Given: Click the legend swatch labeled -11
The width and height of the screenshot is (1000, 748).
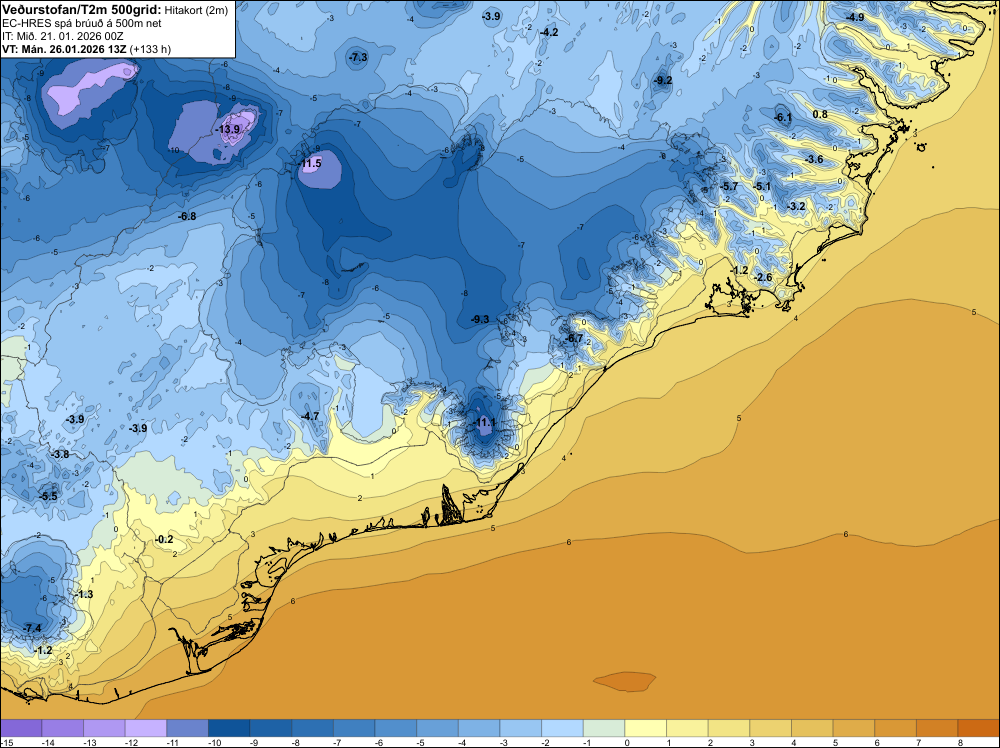Looking at the screenshot, I should tap(188, 729).
